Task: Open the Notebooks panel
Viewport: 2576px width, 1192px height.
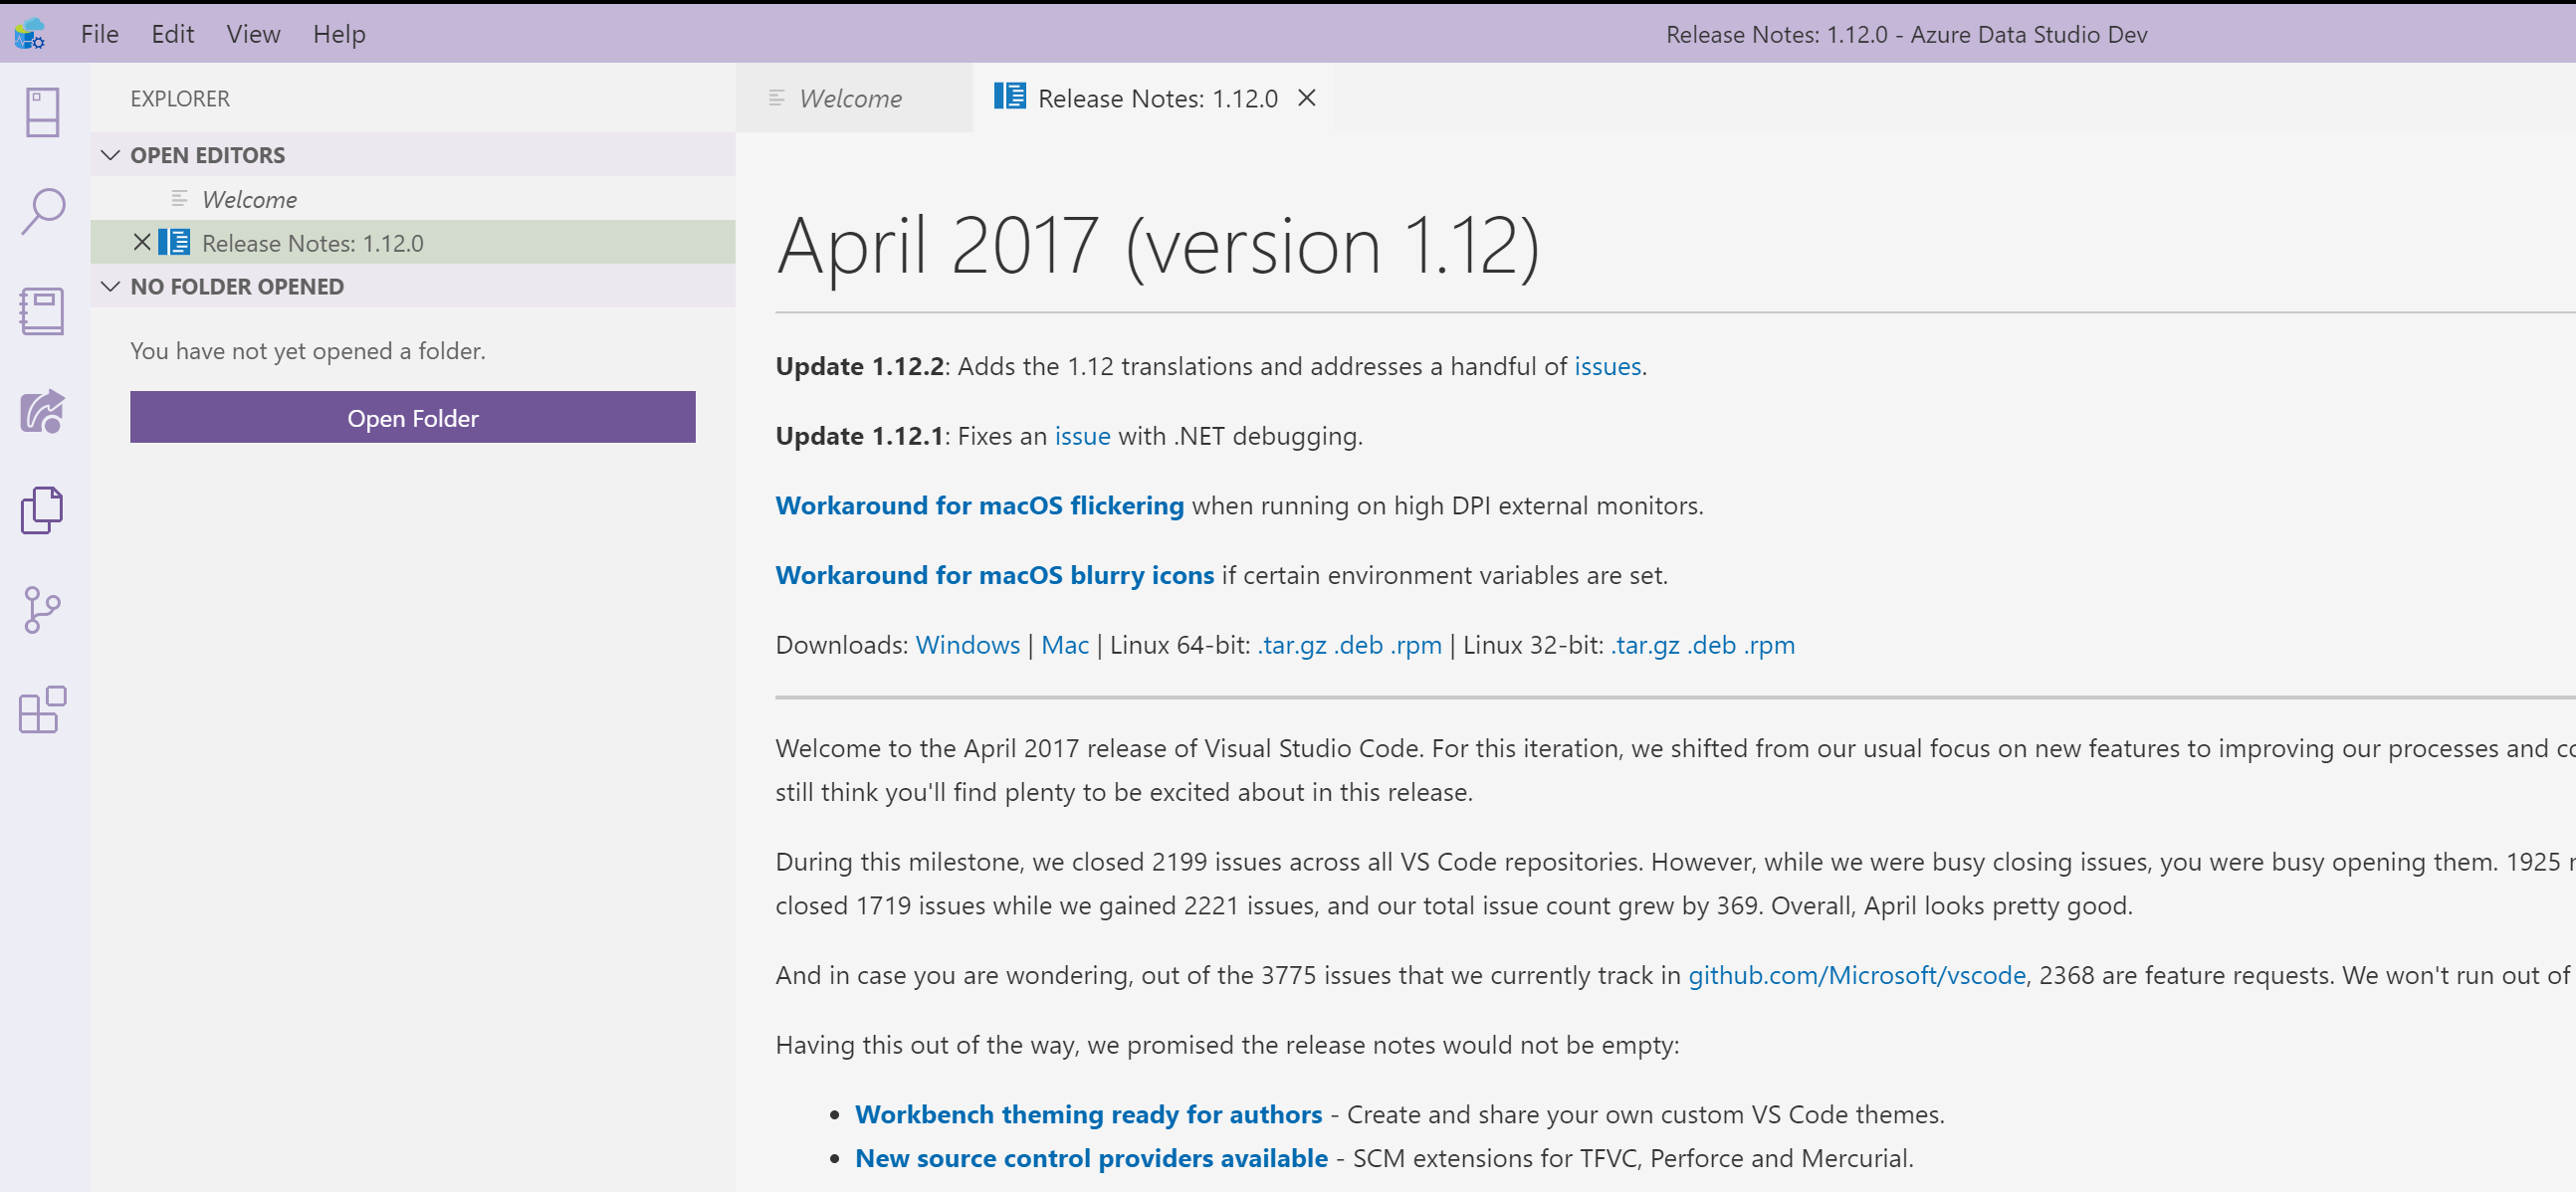Action: pyautogui.click(x=41, y=310)
